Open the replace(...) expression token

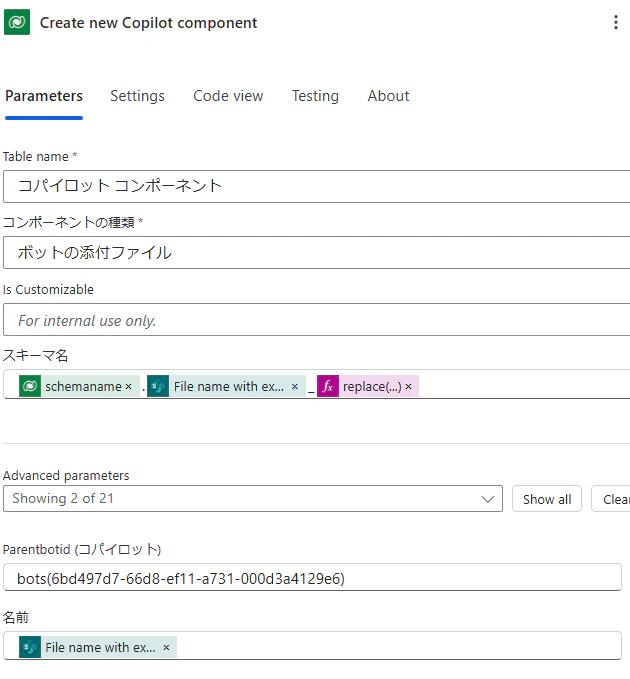(x=372, y=386)
